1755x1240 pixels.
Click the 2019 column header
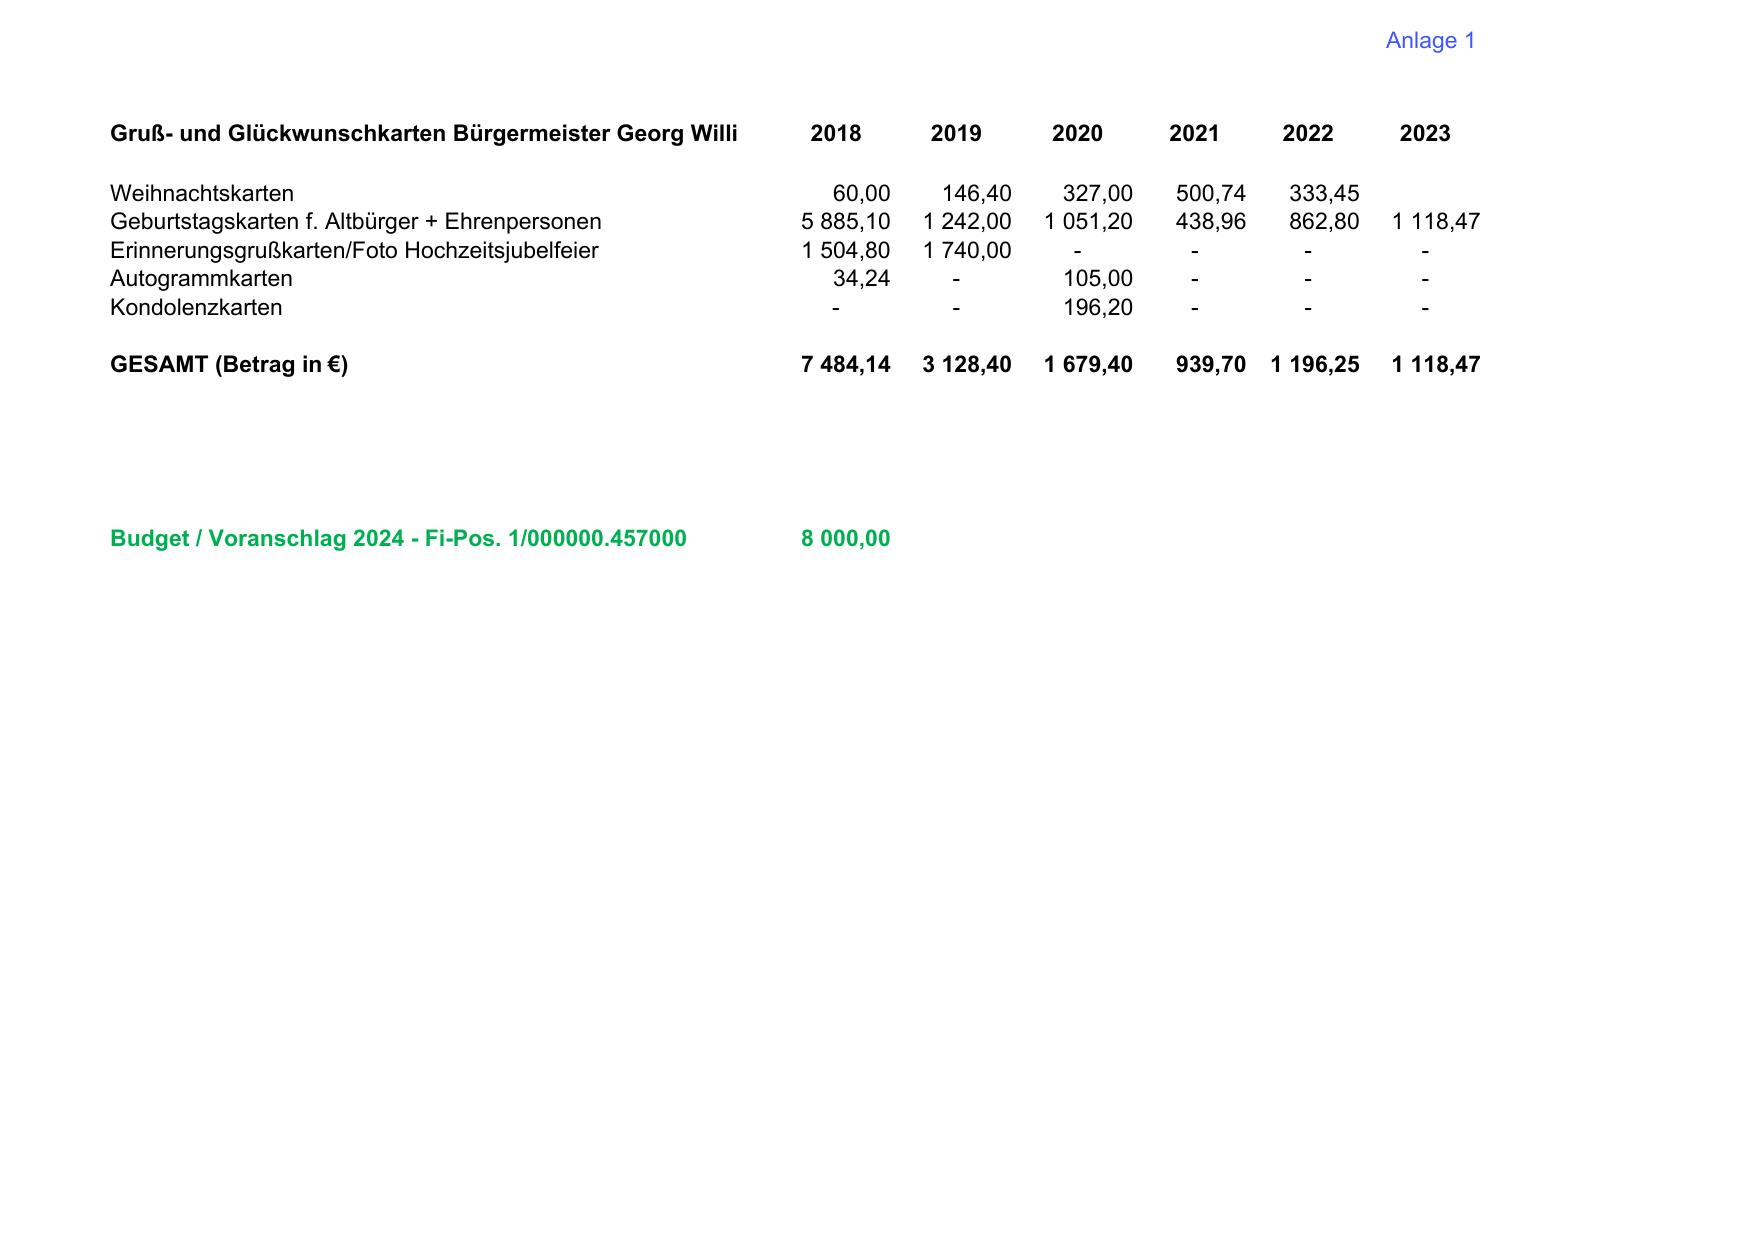pyautogui.click(x=956, y=134)
